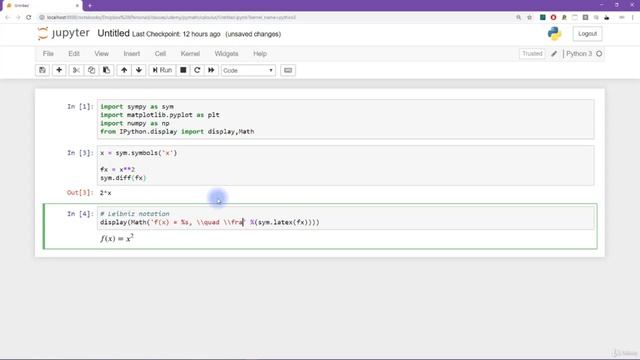Open the Insert menu

(132, 54)
